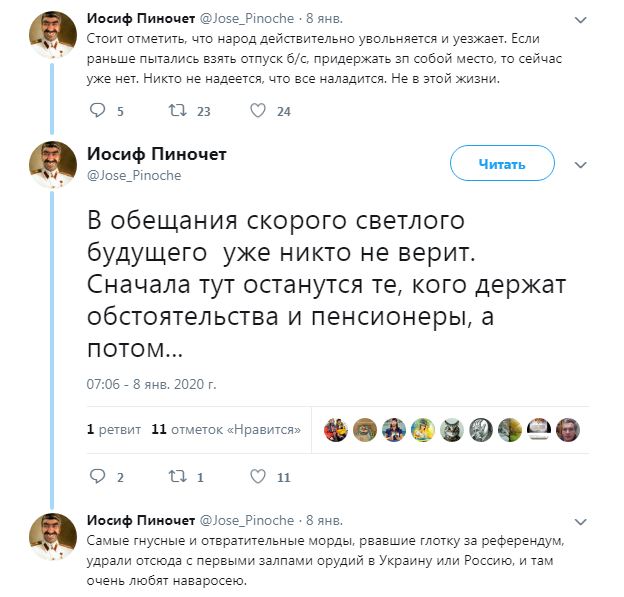Show the 11 отметок «Нравится» list
The height and width of the screenshot is (597, 624).
pos(226,429)
